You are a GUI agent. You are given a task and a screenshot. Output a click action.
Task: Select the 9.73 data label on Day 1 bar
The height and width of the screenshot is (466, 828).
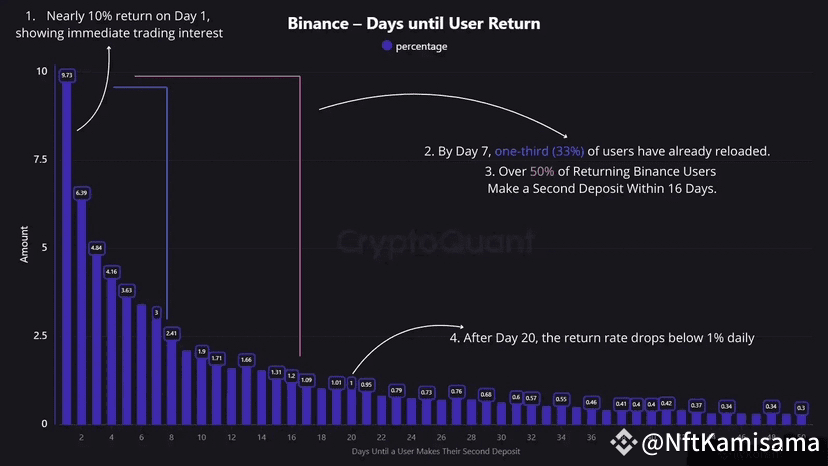coord(66,75)
